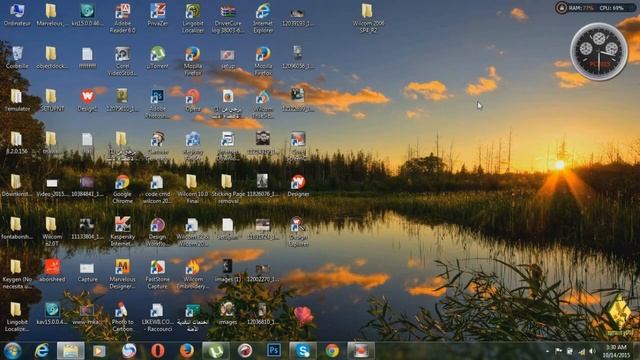Open the 12002270_1 image file

(x=262, y=271)
